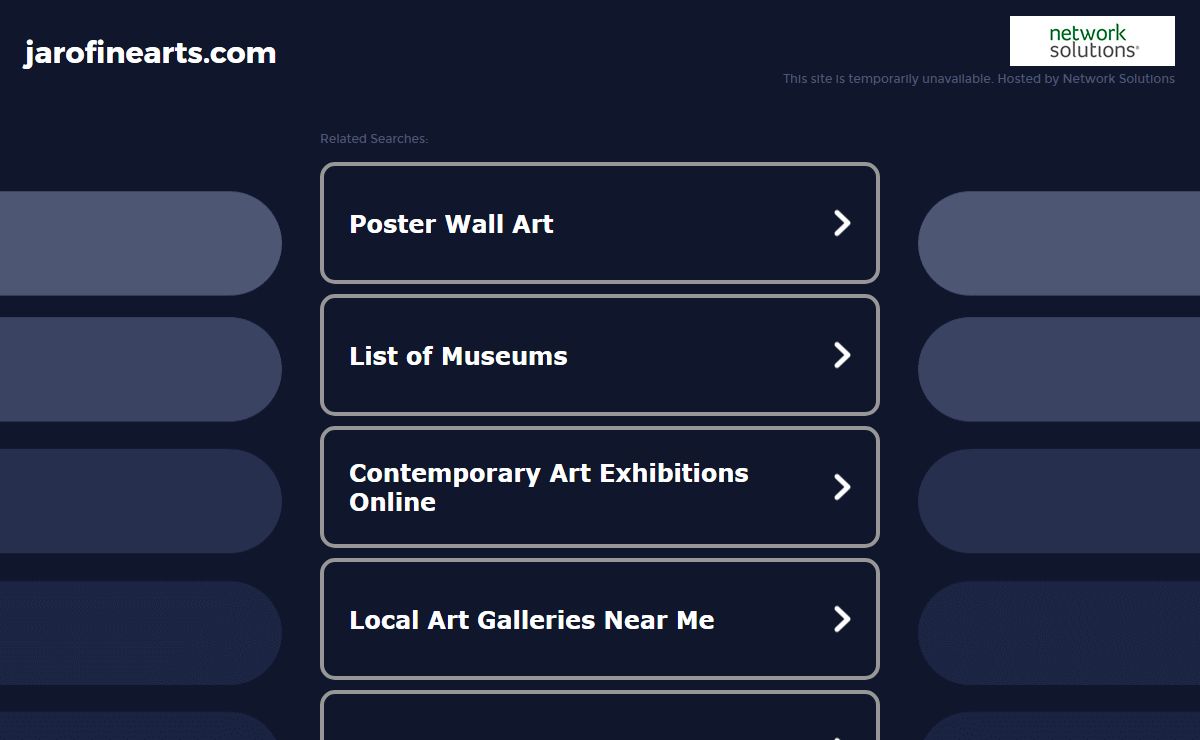This screenshot has width=1200, height=740.
Task: Click the pill shape right of Poster Wall Art
Action: [1059, 243]
